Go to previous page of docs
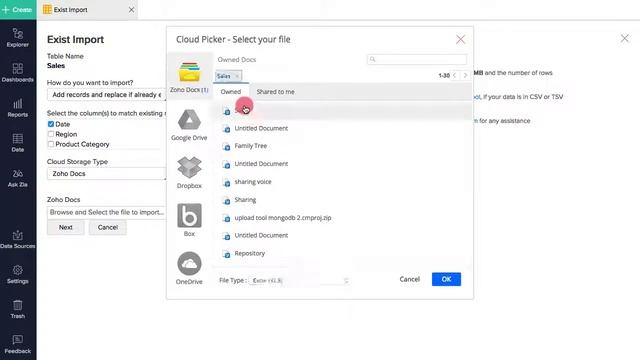640x360 pixels. [x=455, y=76]
